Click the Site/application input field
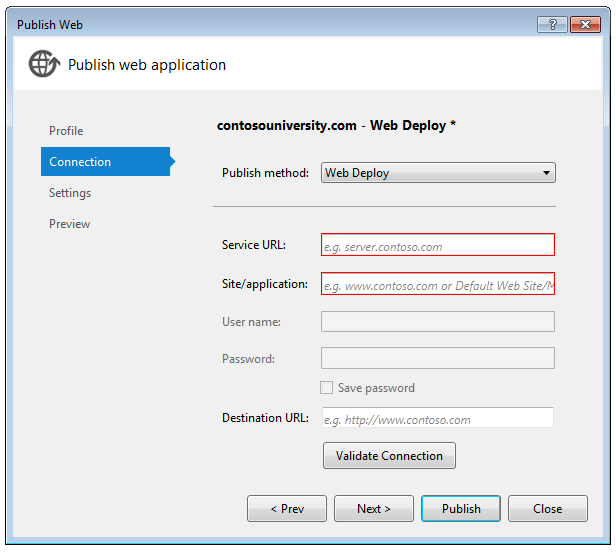 click(438, 284)
